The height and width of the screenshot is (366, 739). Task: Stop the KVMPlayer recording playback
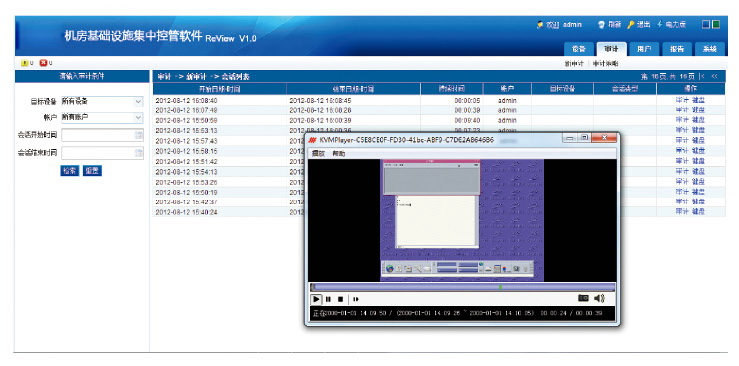click(340, 299)
